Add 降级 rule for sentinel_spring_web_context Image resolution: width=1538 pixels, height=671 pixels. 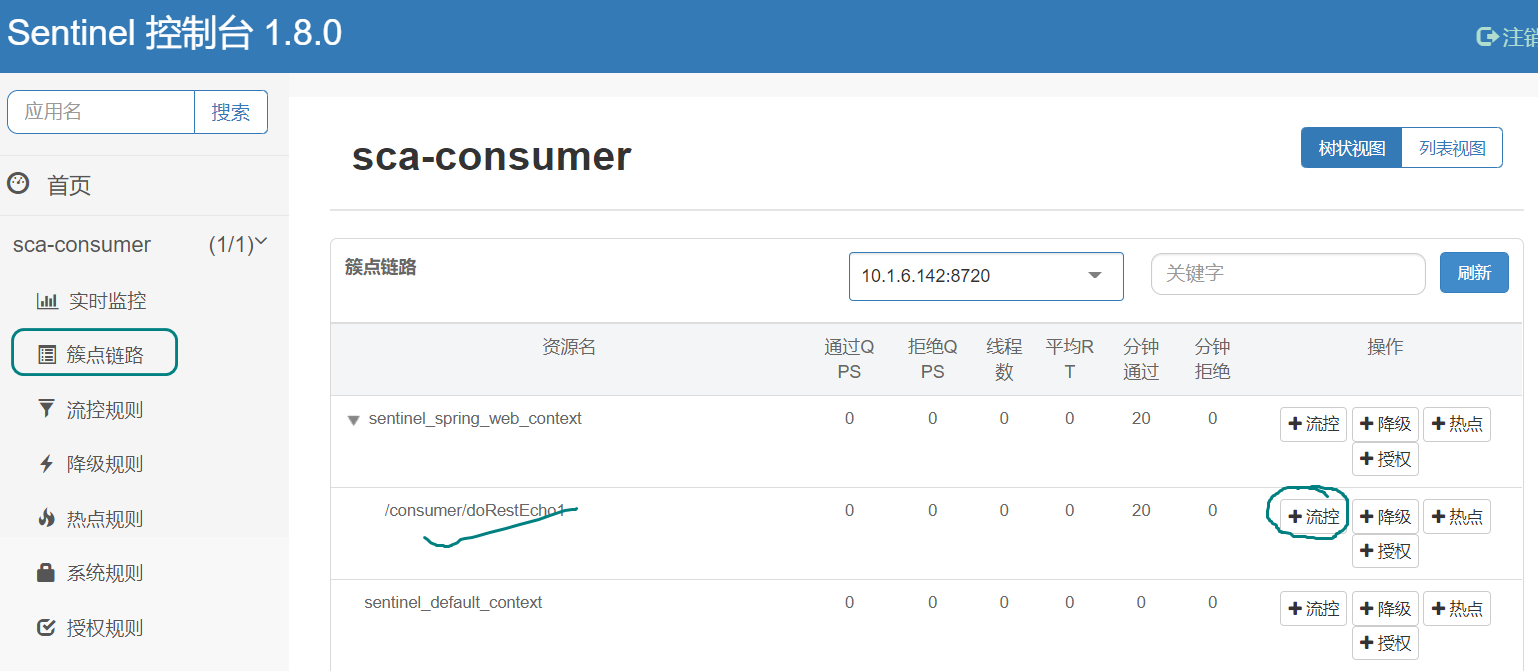pyautogui.click(x=1385, y=424)
